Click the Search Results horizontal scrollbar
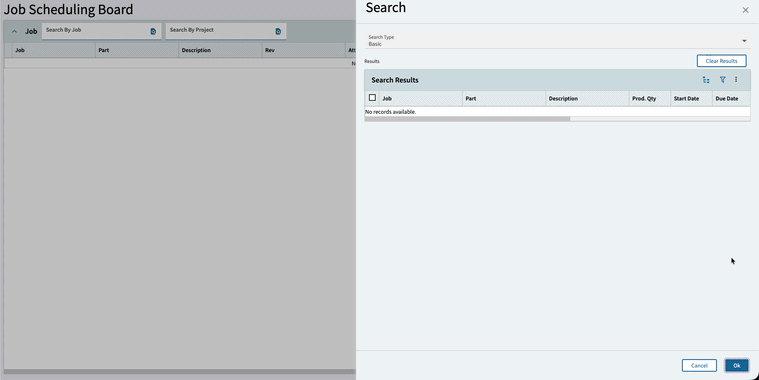Screen dimensions: 759x380 click(x=468, y=119)
